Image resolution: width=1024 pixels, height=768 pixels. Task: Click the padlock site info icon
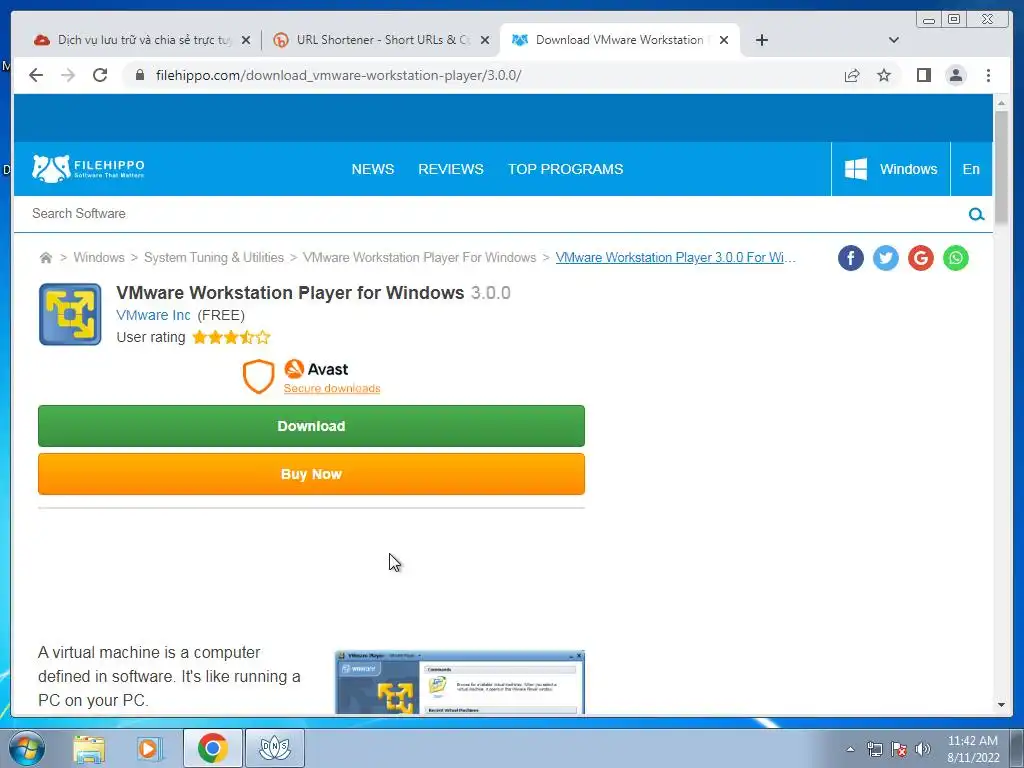139,75
